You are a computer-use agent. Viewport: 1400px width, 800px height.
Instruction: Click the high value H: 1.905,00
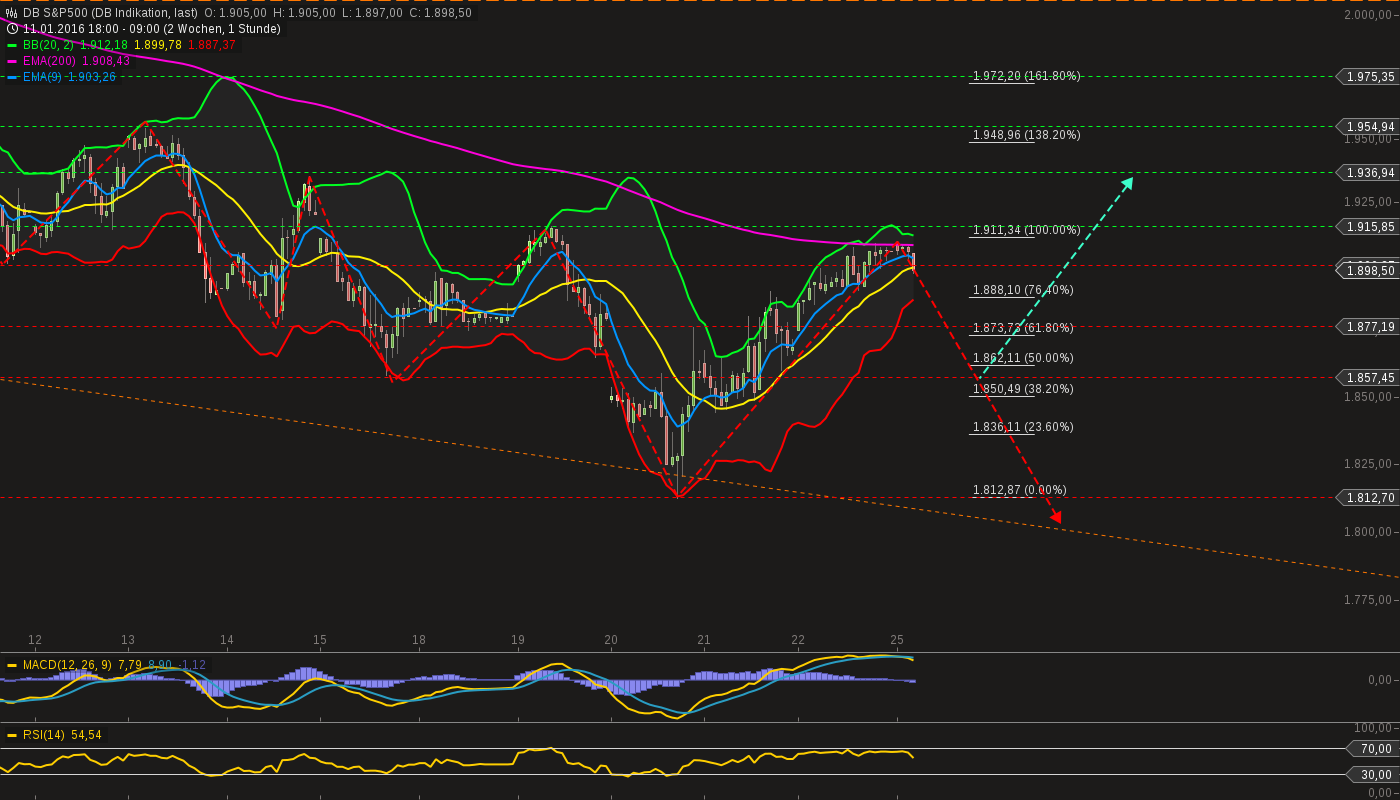point(305,13)
